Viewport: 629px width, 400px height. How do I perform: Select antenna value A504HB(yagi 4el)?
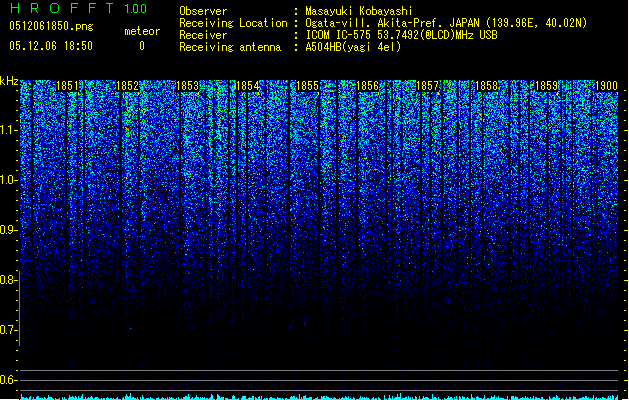click(353, 47)
